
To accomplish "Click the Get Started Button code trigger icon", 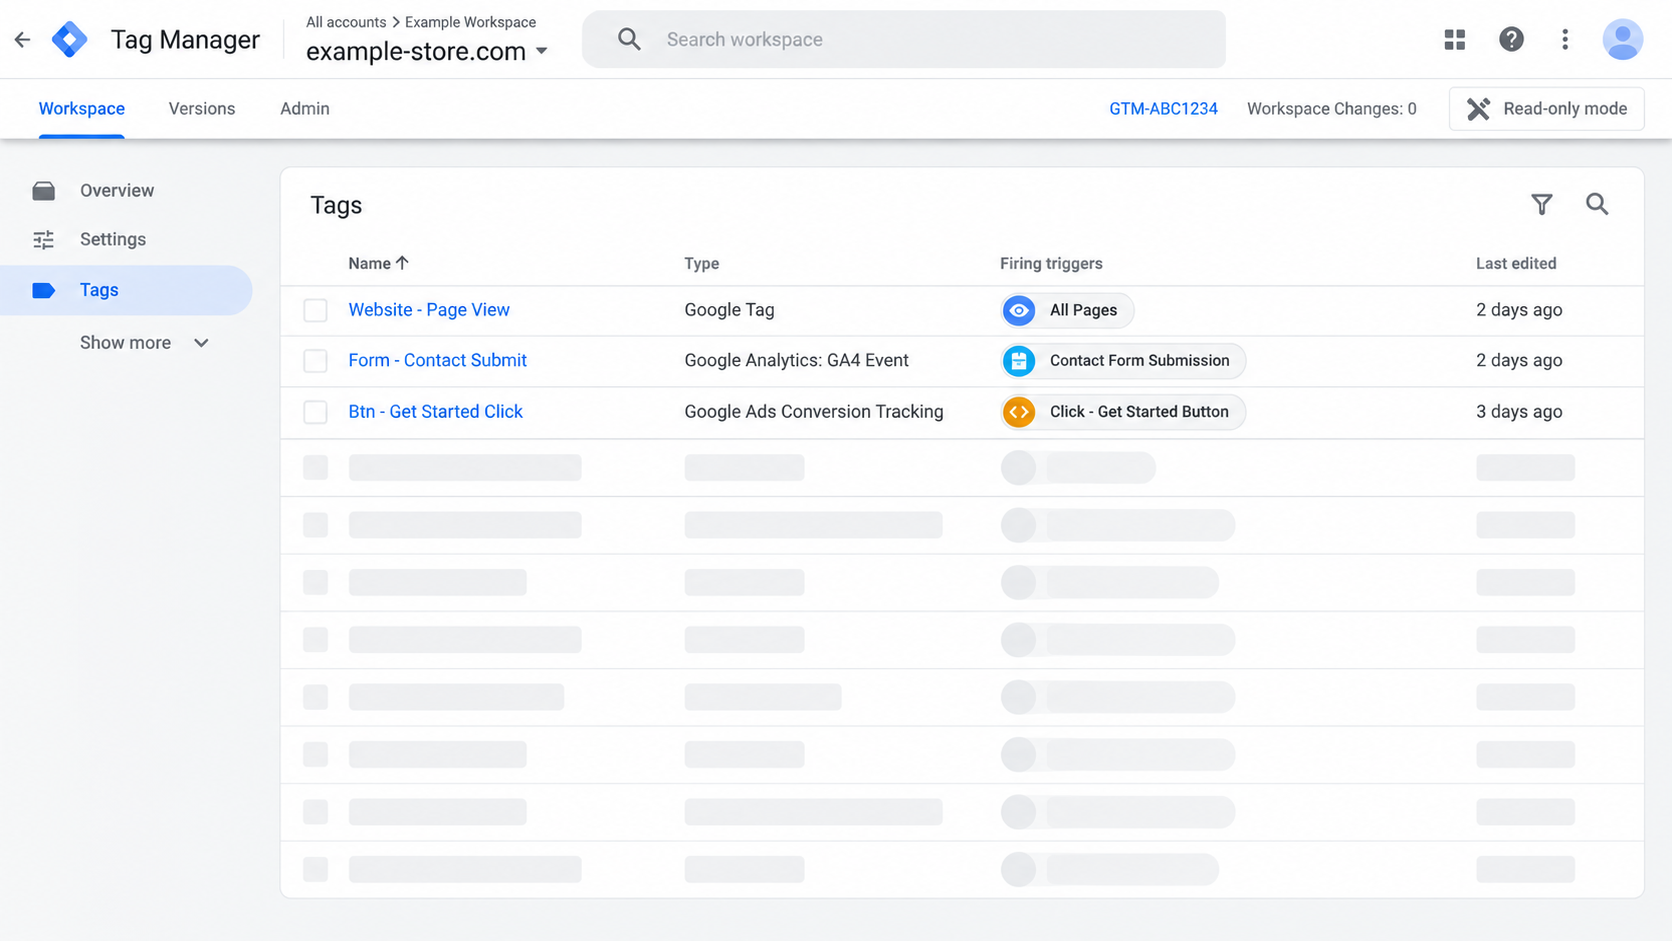I will (x=1019, y=412).
